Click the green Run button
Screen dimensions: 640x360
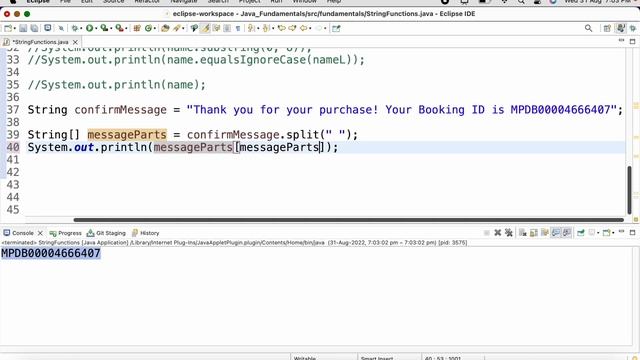point(89,28)
